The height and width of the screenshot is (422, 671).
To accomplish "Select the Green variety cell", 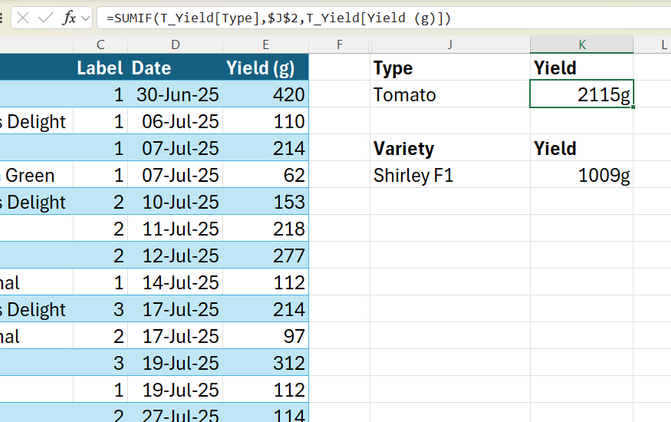I will tap(36, 175).
